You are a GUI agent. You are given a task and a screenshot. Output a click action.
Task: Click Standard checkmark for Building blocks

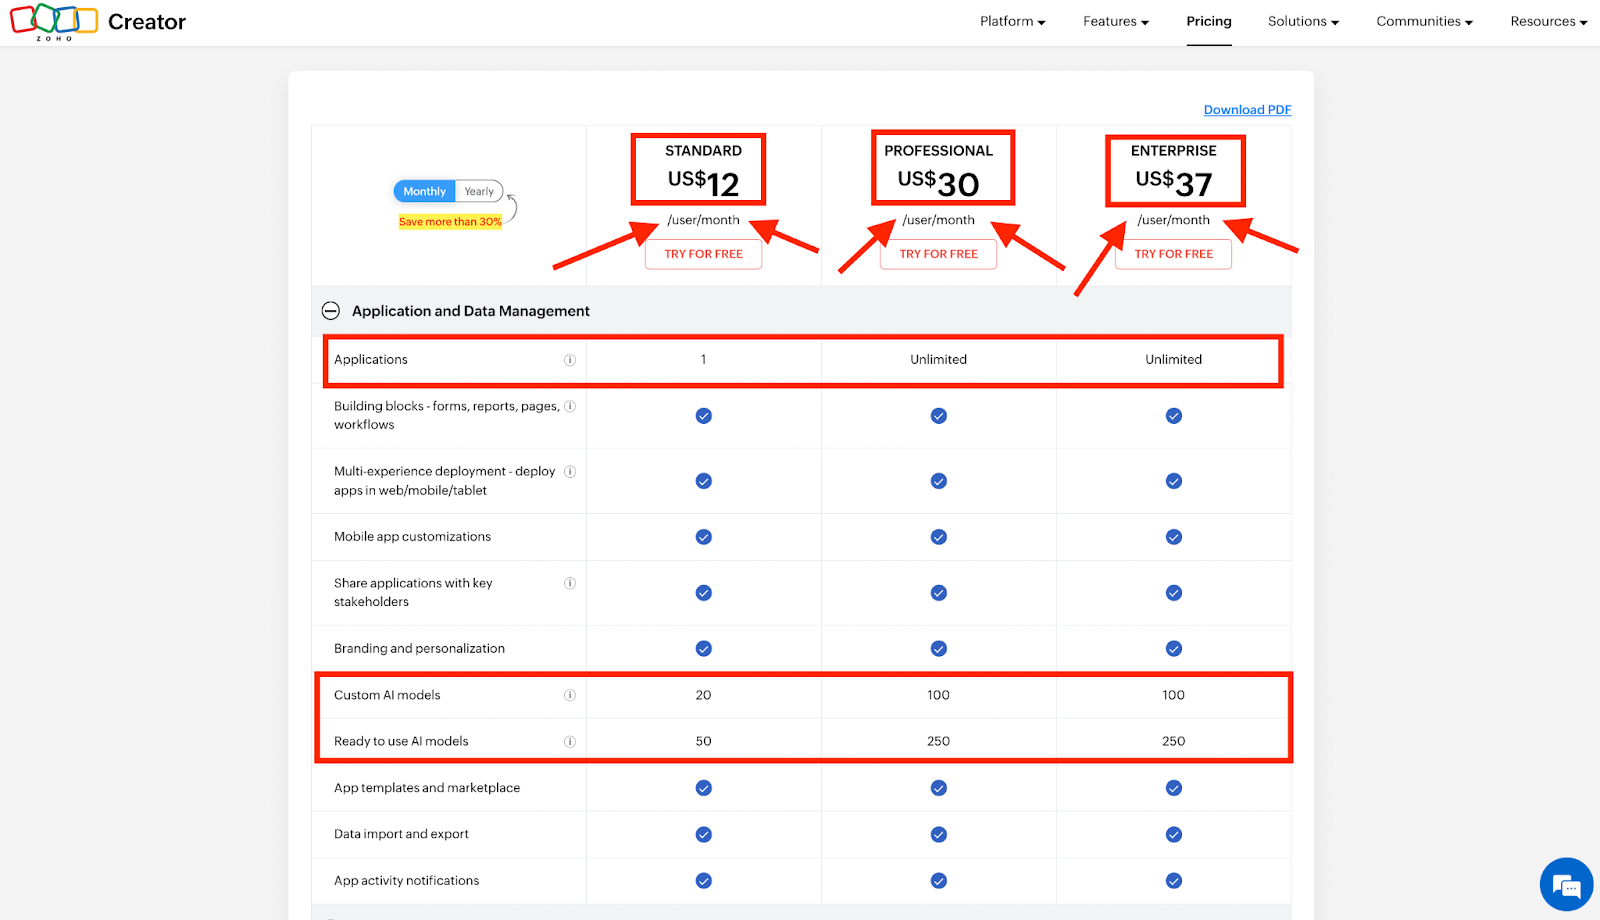coord(704,416)
